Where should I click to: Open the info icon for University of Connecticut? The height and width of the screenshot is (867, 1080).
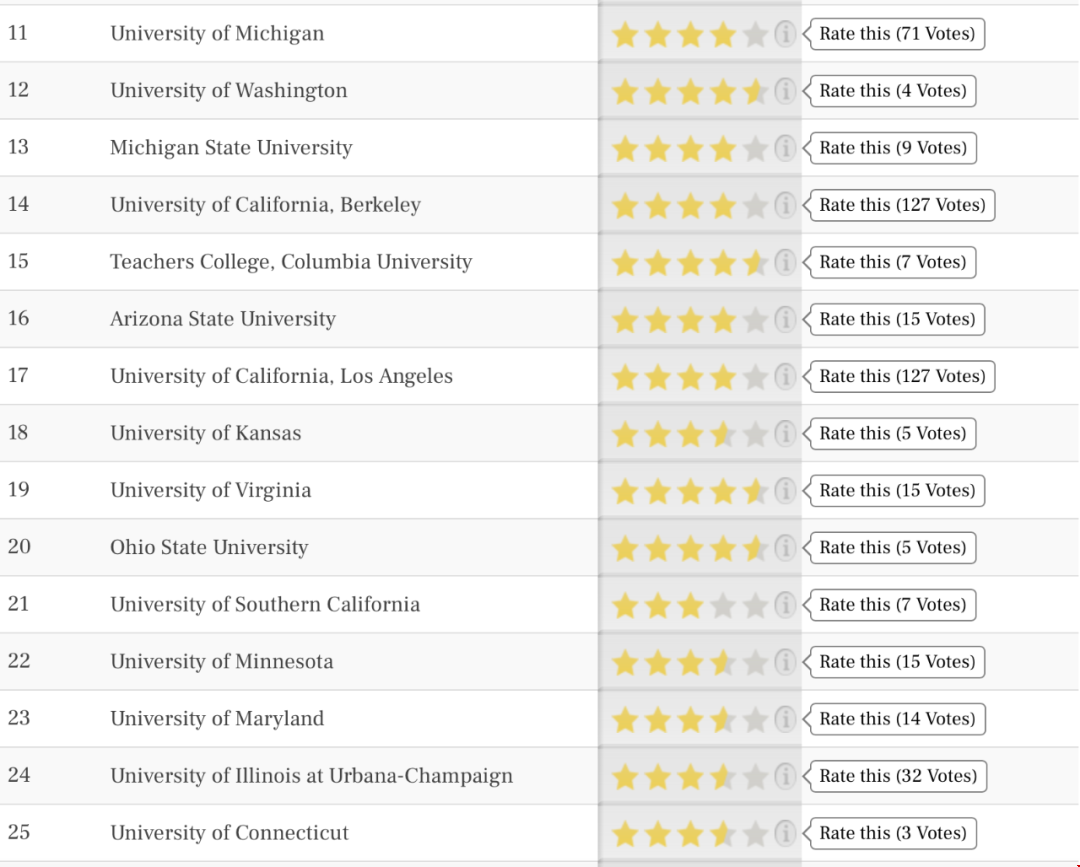click(785, 834)
